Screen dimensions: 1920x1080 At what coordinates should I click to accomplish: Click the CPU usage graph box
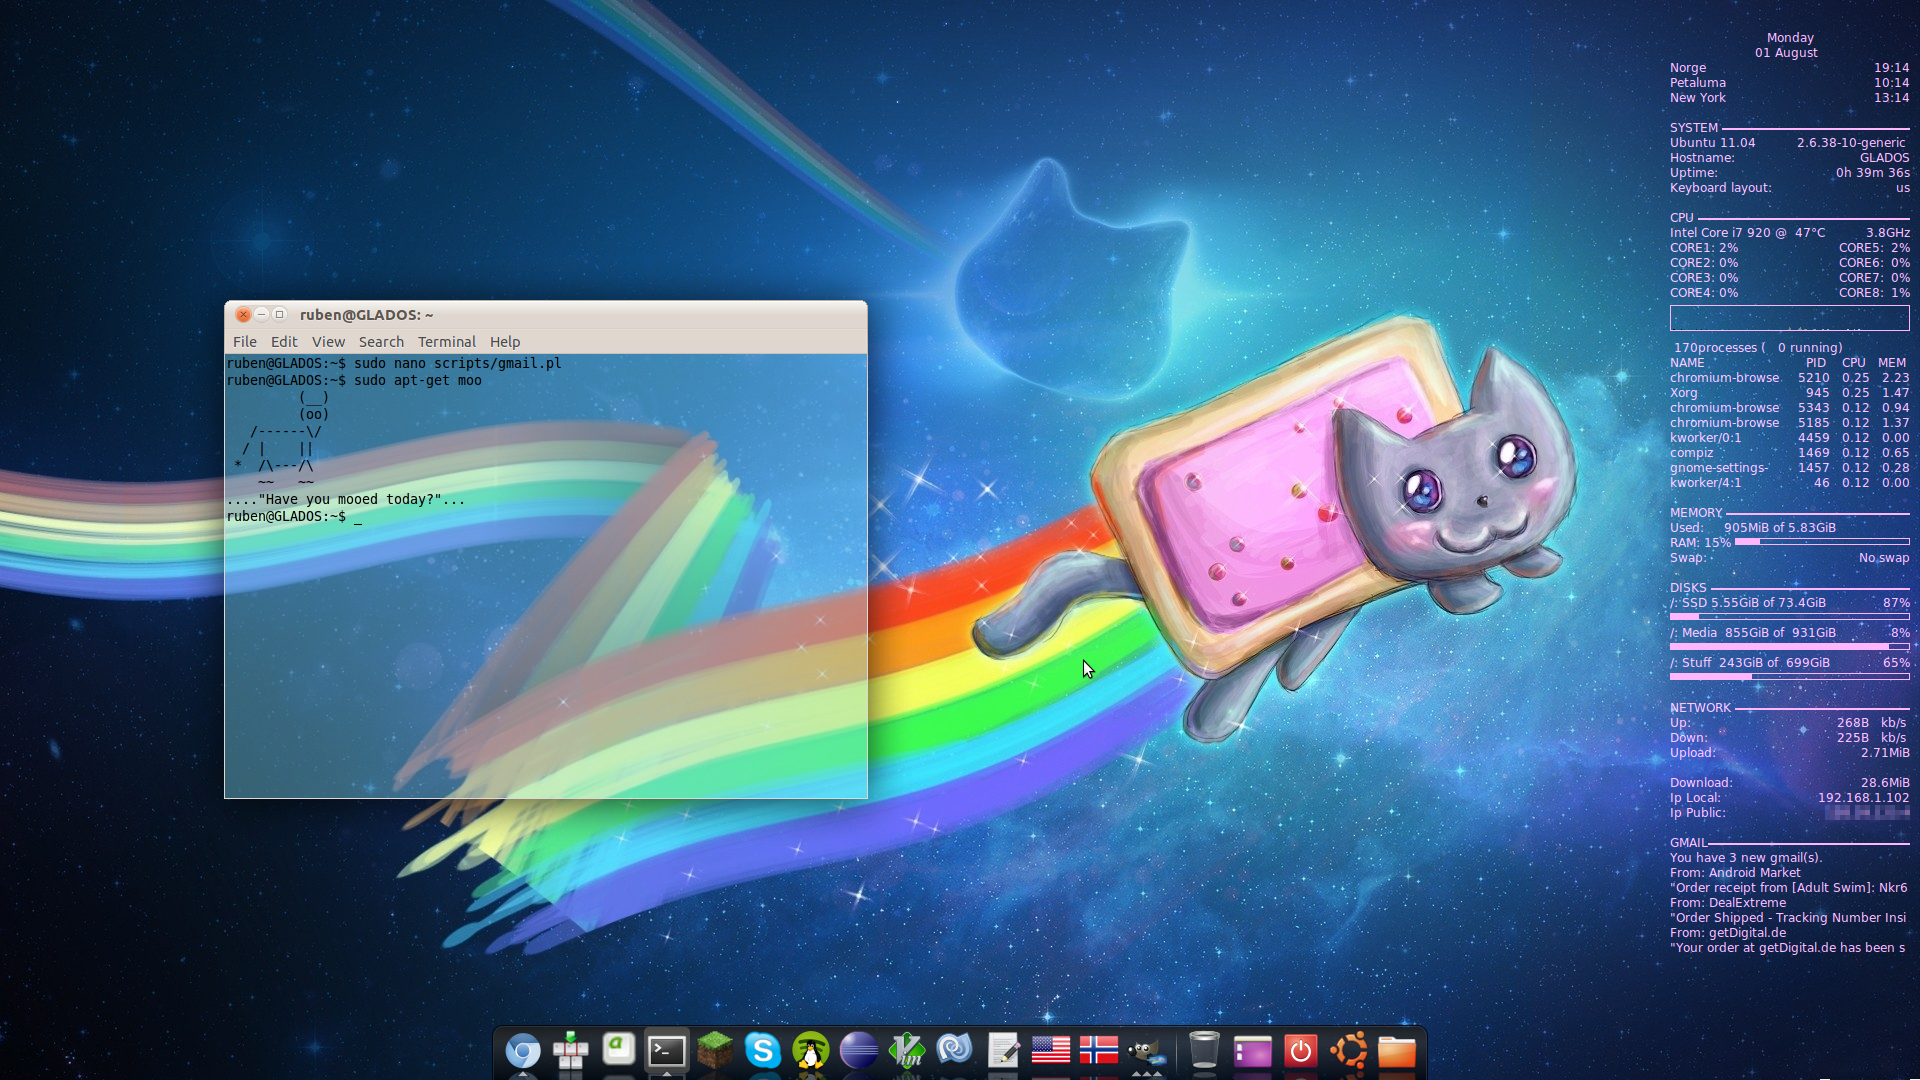tap(1790, 318)
